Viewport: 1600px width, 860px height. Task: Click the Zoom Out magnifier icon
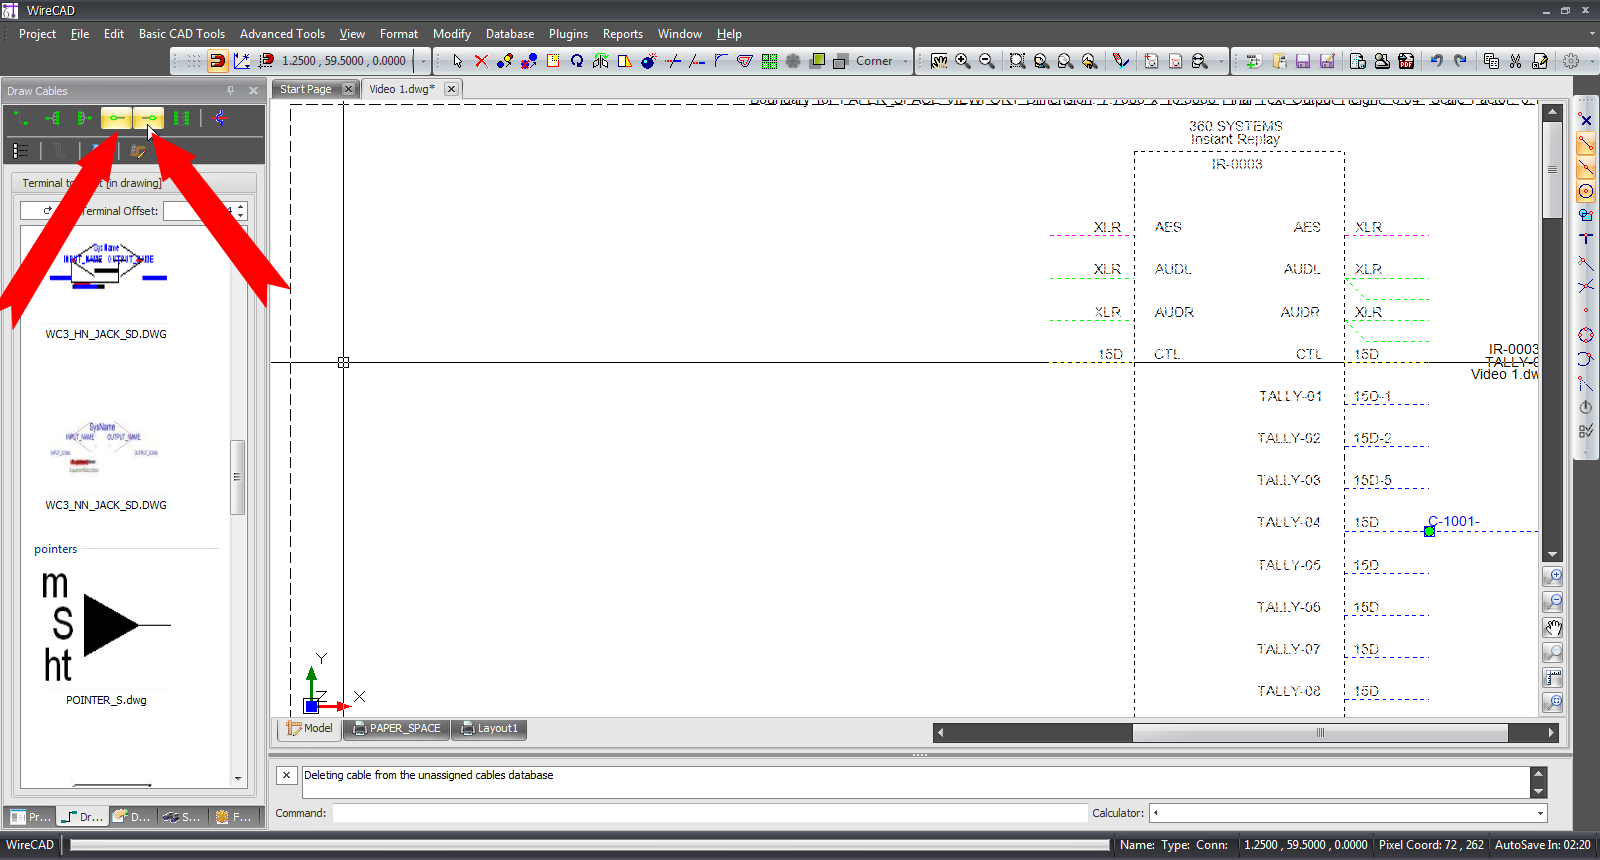pos(987,61)
